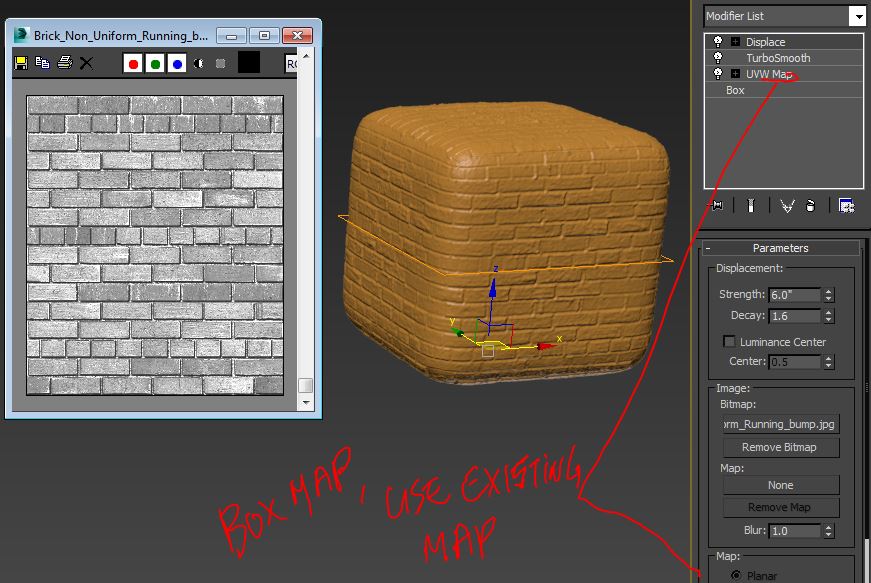Click the bitmap viewer scroll down arrow
This screenshot has width=871, height=583.
(x=306, y=402)
